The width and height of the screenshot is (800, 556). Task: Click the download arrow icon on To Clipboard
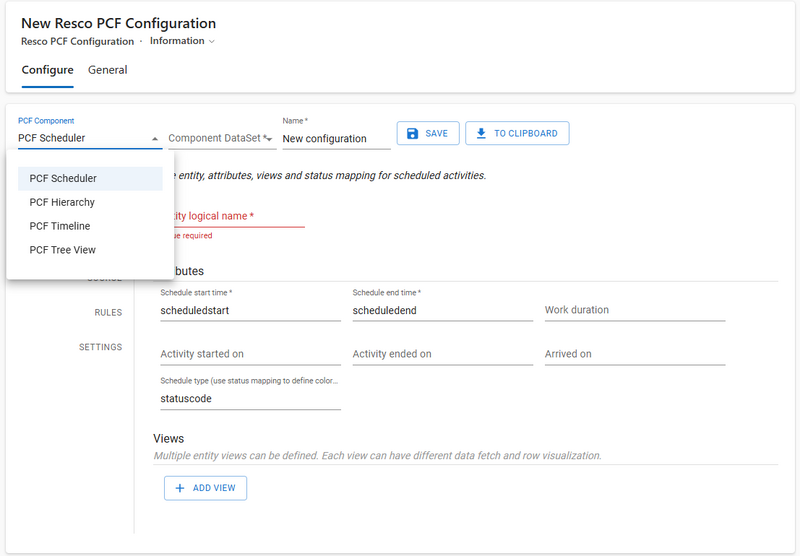[x=481, y=134]
